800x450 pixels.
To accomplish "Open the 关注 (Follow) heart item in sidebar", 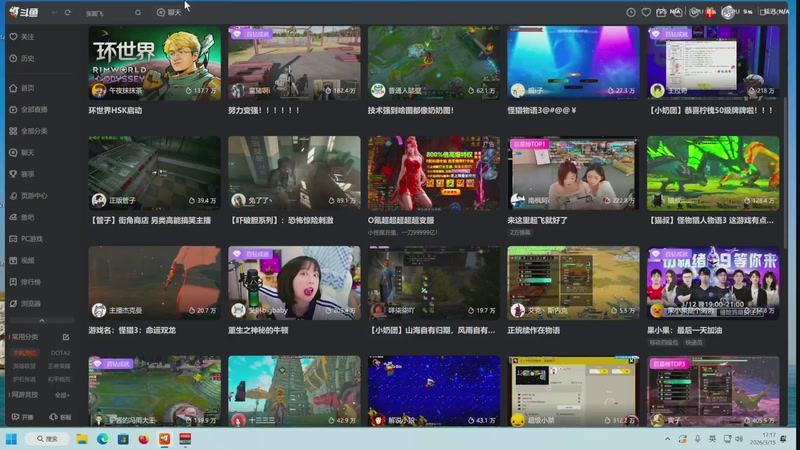I will tap(22, 37).
